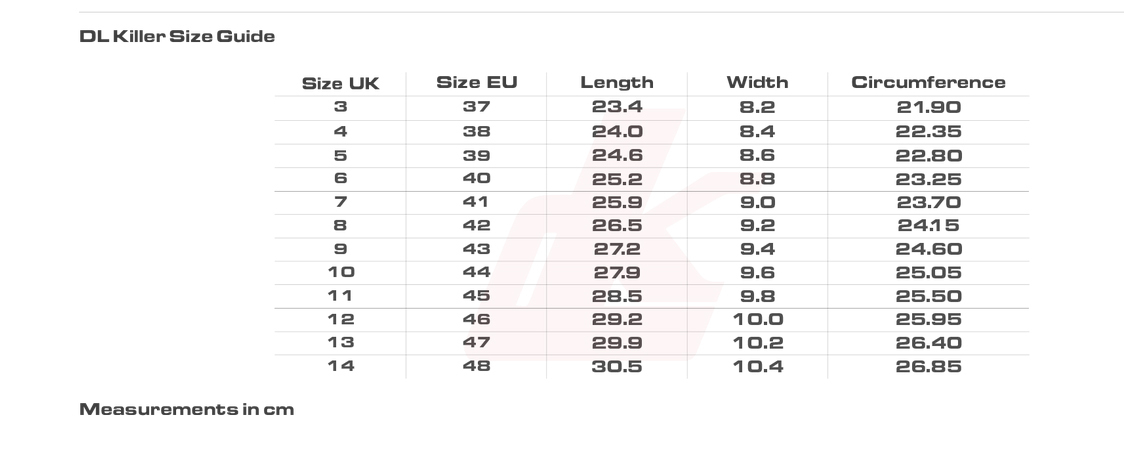Viewport: 1124px width, 452px height.
Task: Select the circumference value 26.85
Action: 928,367
